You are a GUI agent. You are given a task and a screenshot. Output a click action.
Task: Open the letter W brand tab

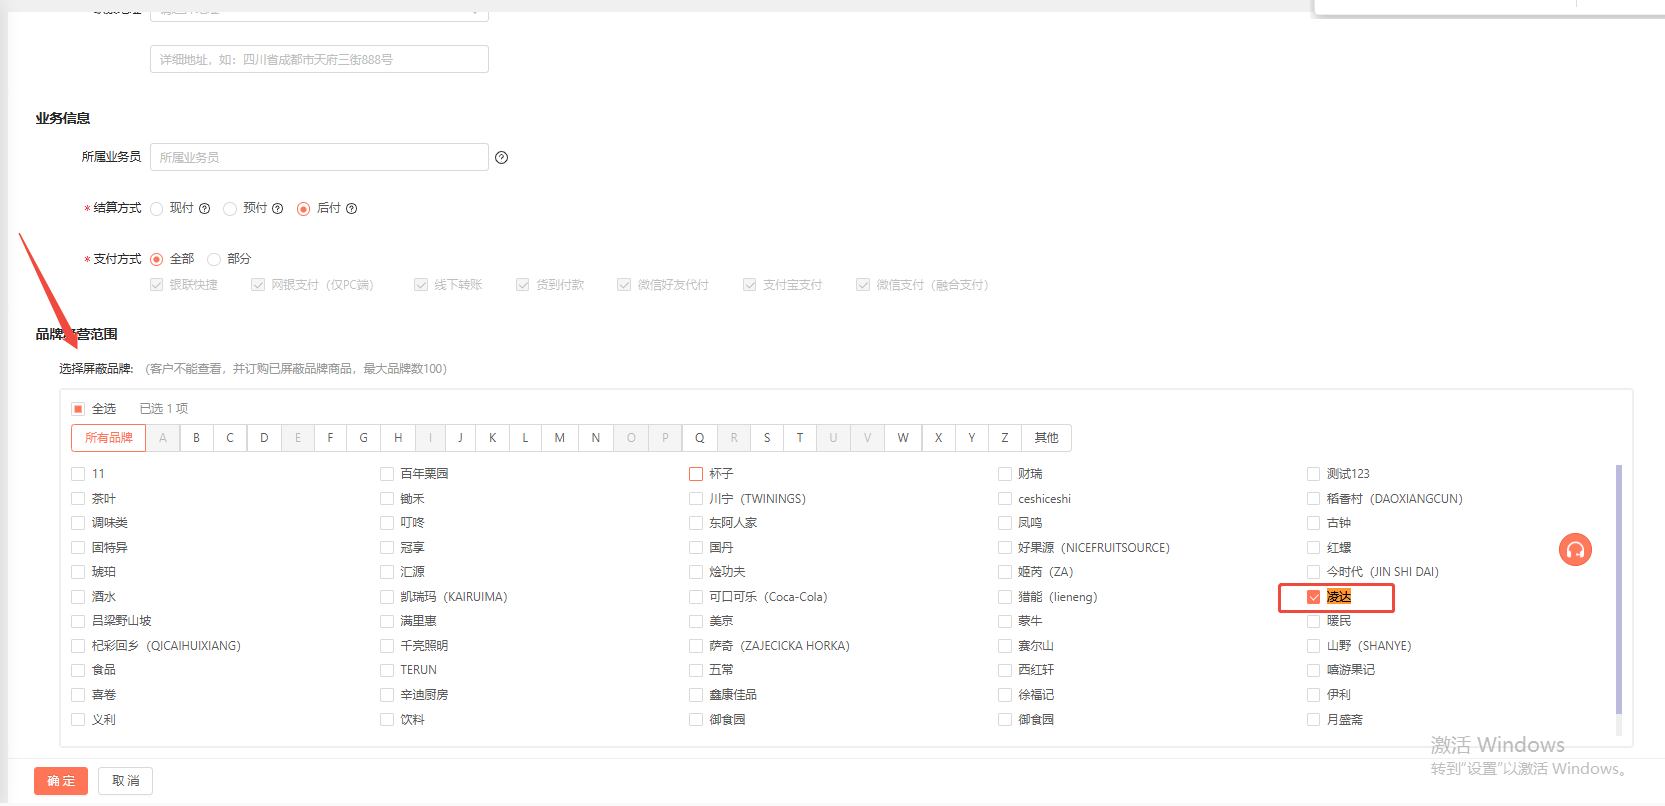point(903,438)
